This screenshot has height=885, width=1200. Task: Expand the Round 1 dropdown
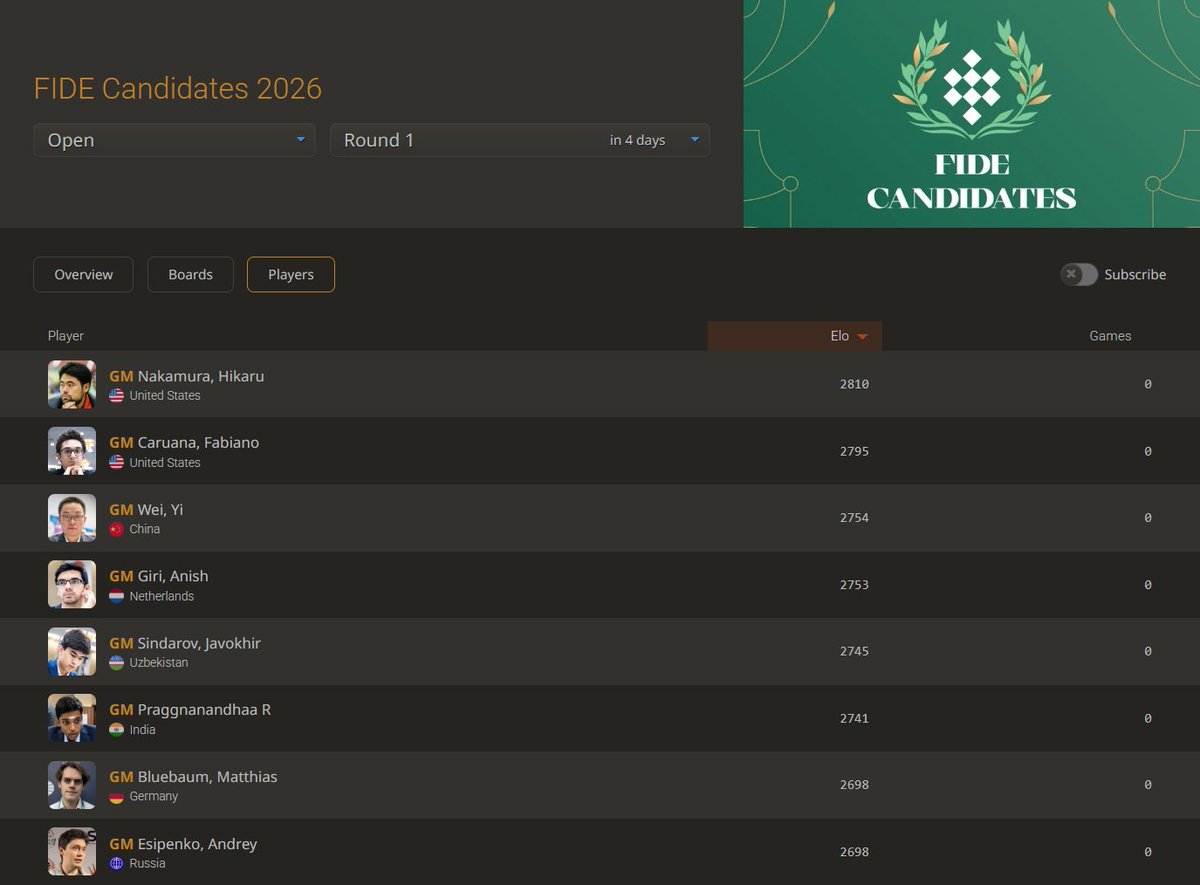point(520,140)
